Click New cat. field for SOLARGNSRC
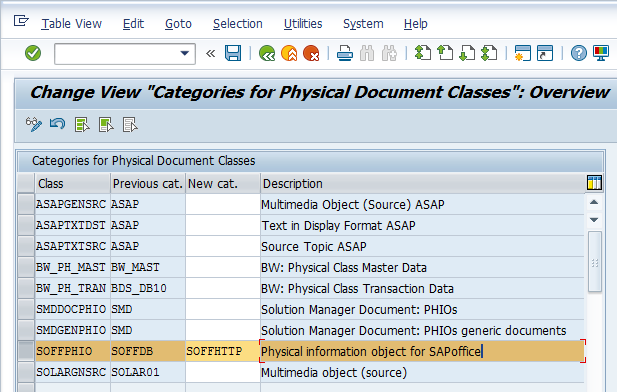This screenshot has height=392, width=617. 223,372
